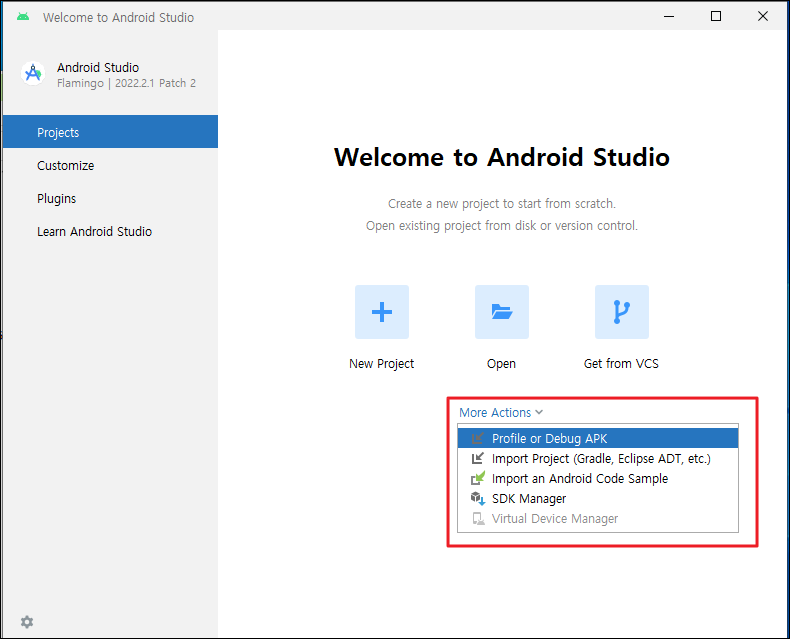This screenshot has height=639, width=790.
Task: Click the Get from VCS branch icon
Action: click(621, 312)
